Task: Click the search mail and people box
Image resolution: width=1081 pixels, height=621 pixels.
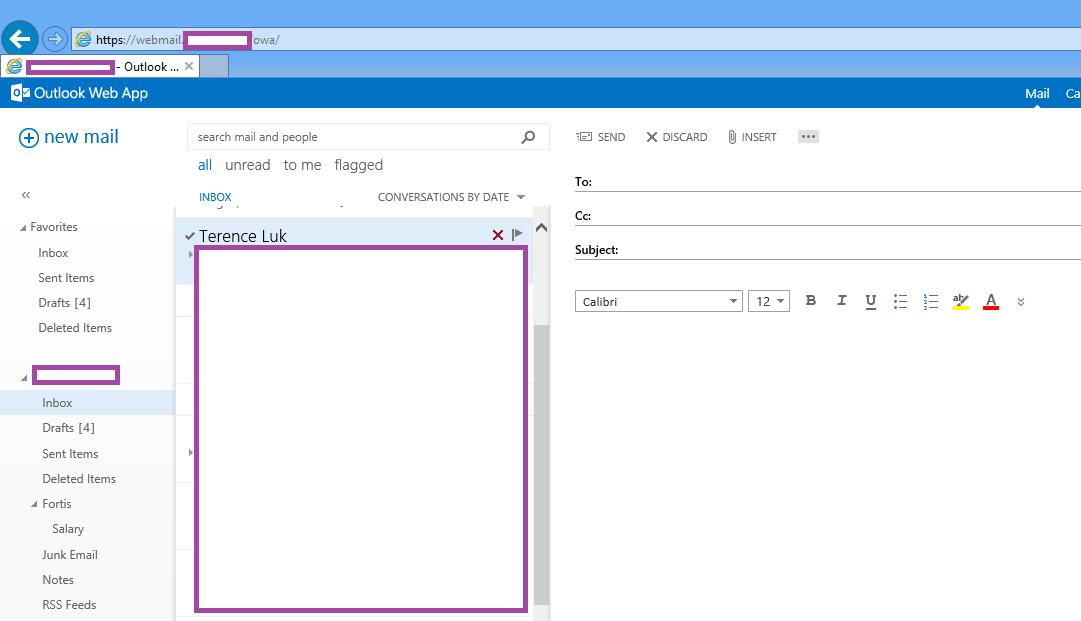Action: (368, 137)
